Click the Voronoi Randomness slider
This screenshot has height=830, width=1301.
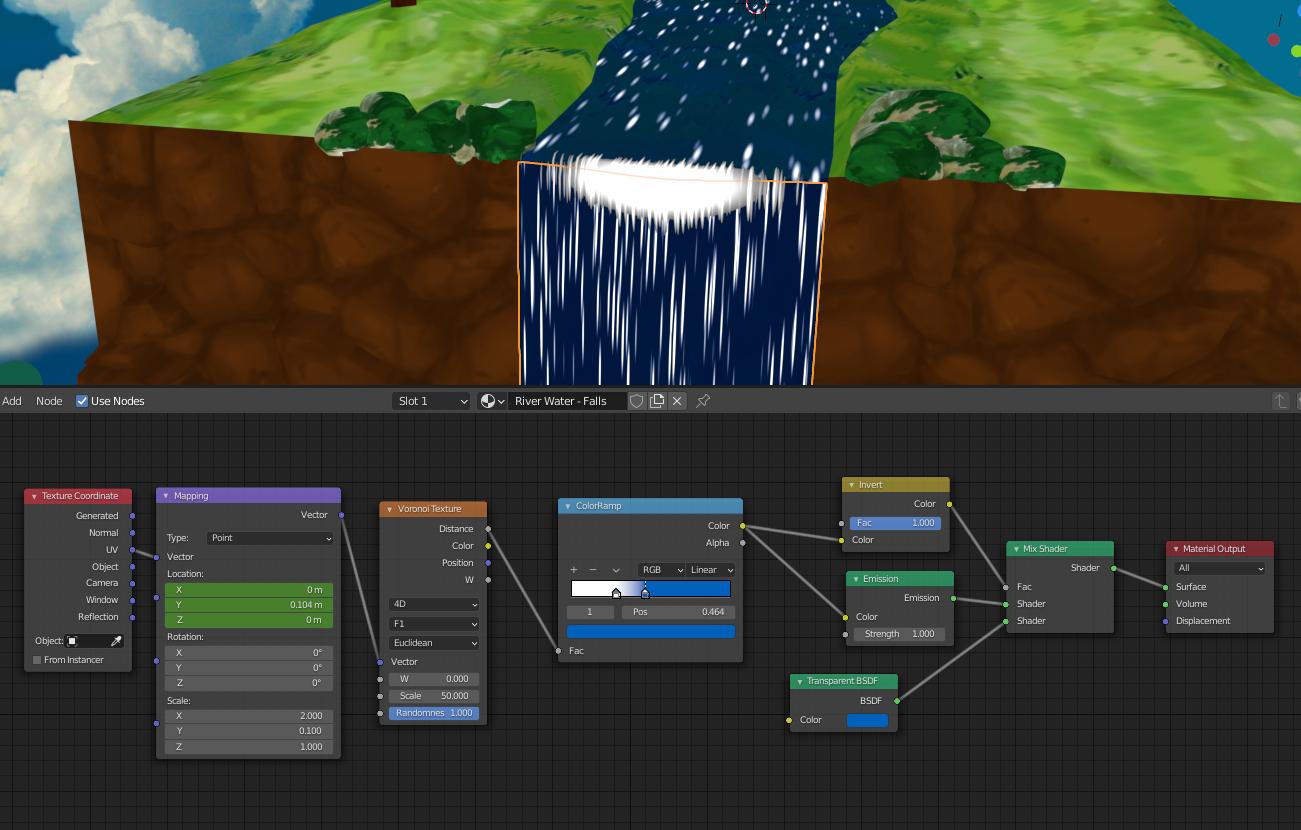pos(434,713)
